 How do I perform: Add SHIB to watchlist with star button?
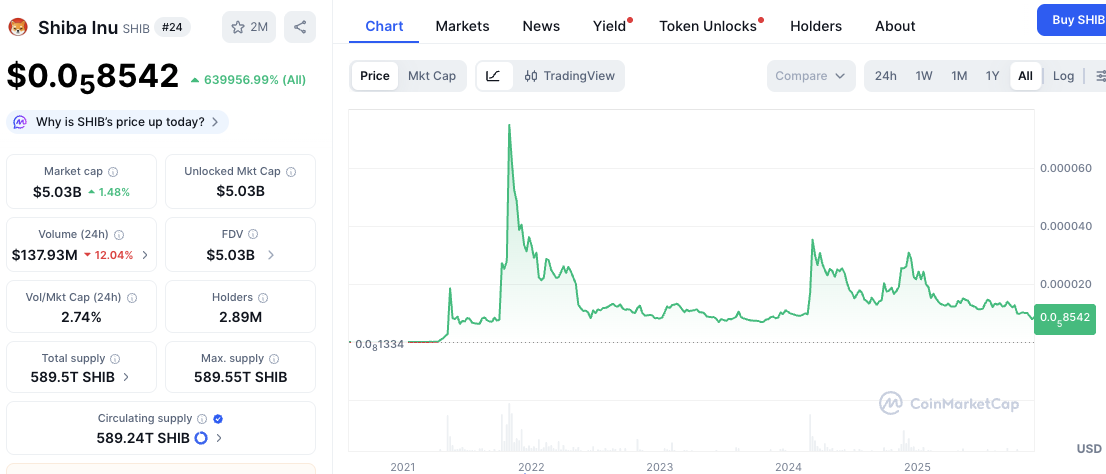point(249,27)
